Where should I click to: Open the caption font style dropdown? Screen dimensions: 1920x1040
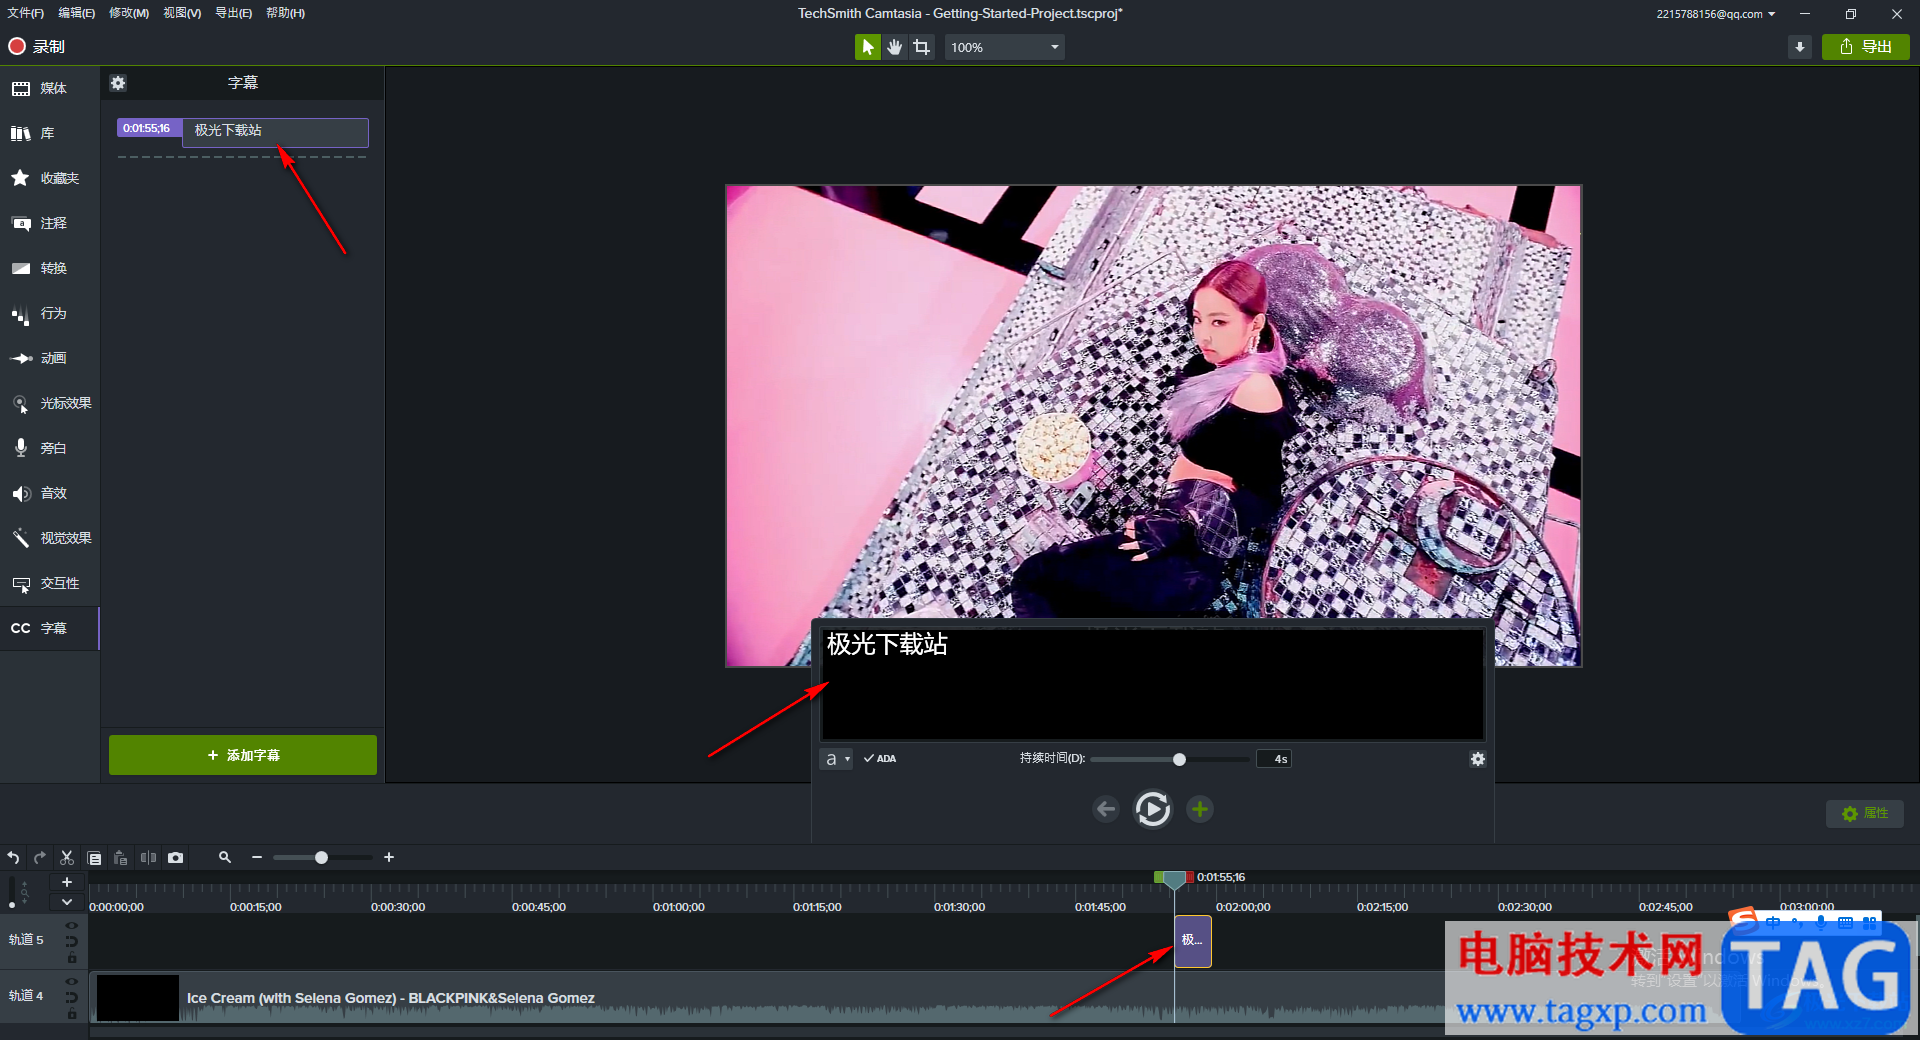pyautogui.click(x=836, y=759)
